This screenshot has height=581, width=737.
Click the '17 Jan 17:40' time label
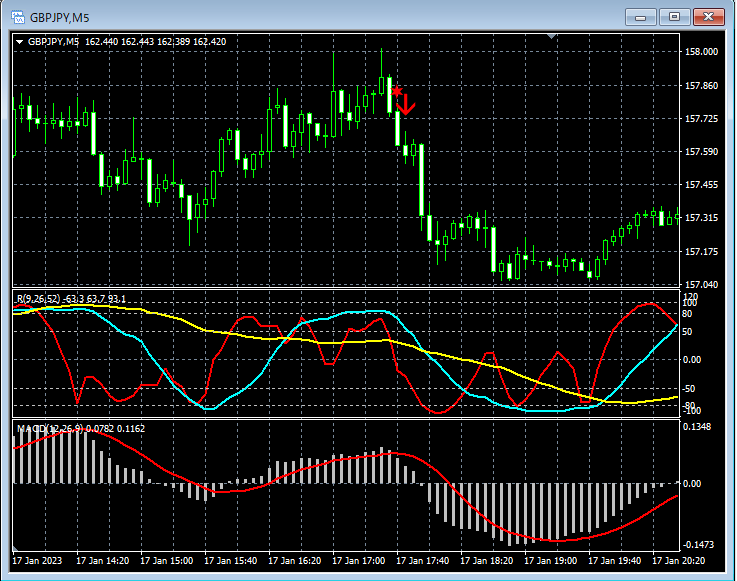tap(423, 561)
